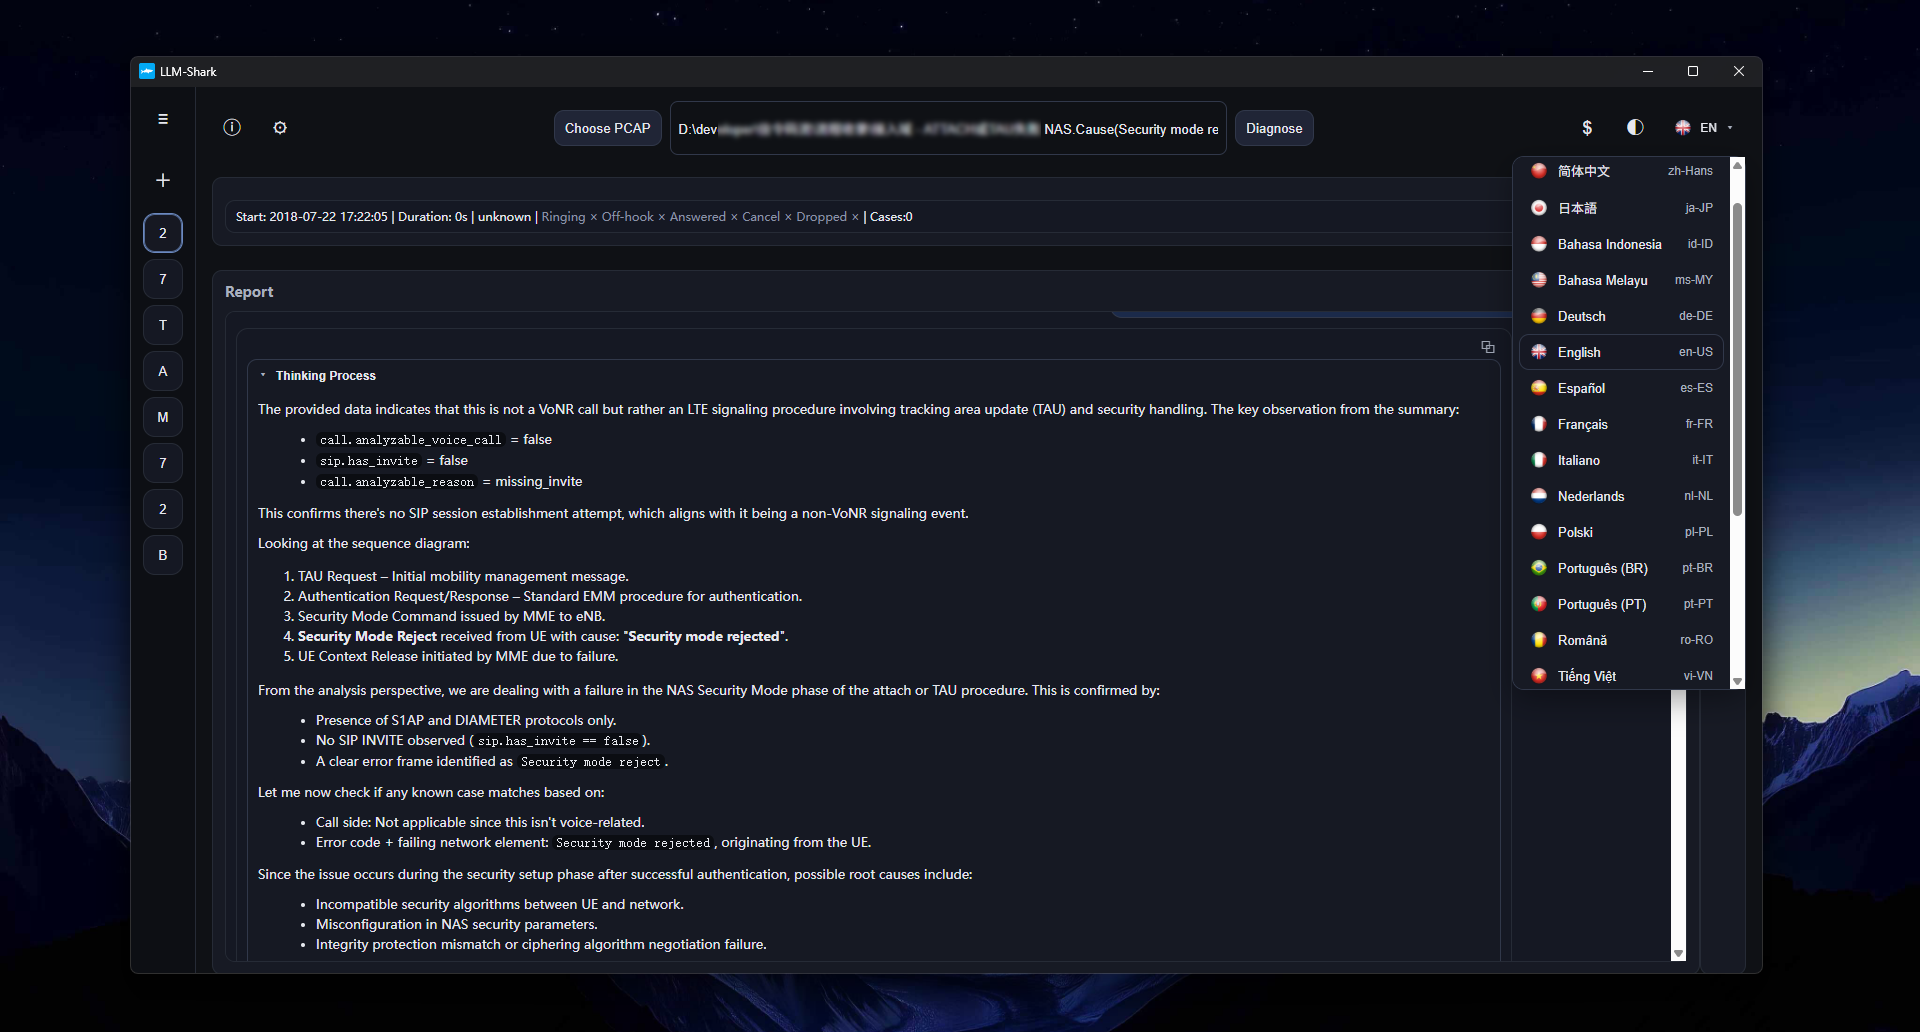Remove the Dropped filter tag
This screenshot has height=1032, width=1920.
pyautogui.click(x=855, y=217)
